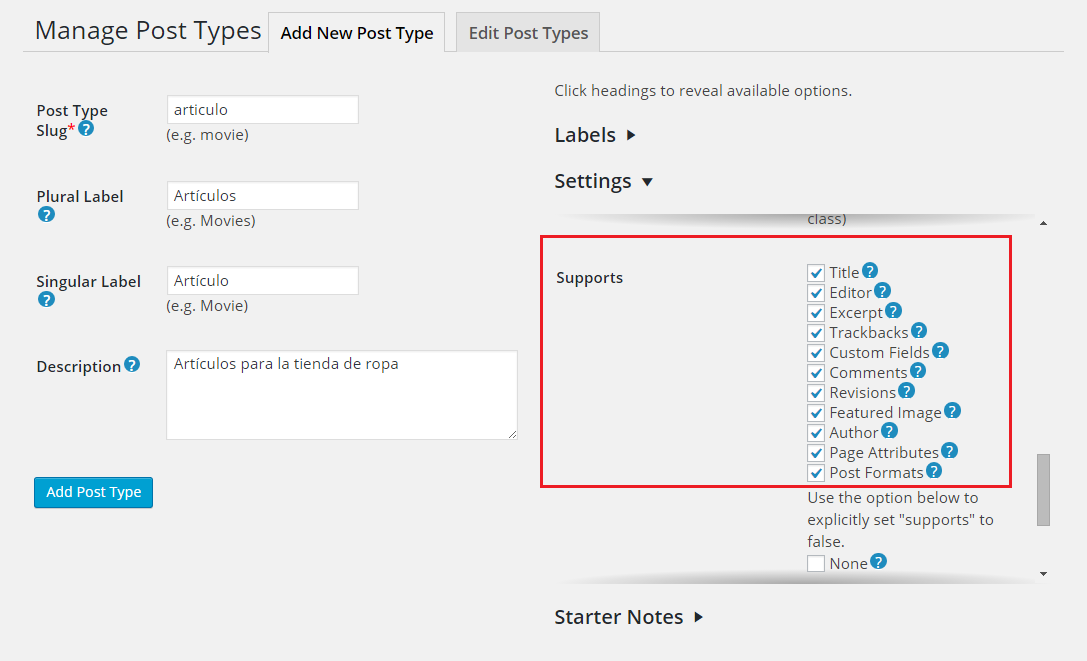This screenshot has height=661, width=1087.
Task: Open help icon beside Trackbacks support
Action: pos(919,331)
